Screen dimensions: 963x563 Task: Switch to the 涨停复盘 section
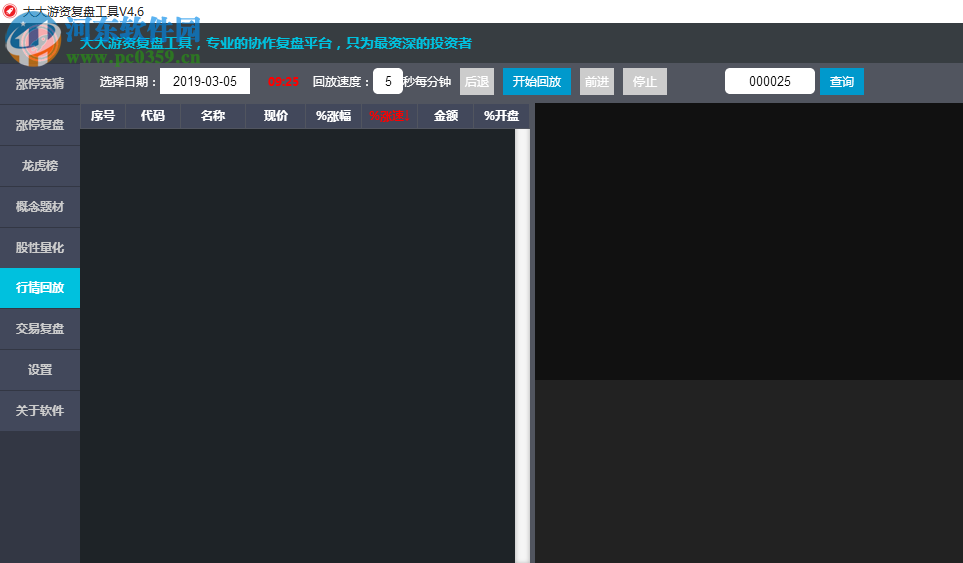click(40, 125)
